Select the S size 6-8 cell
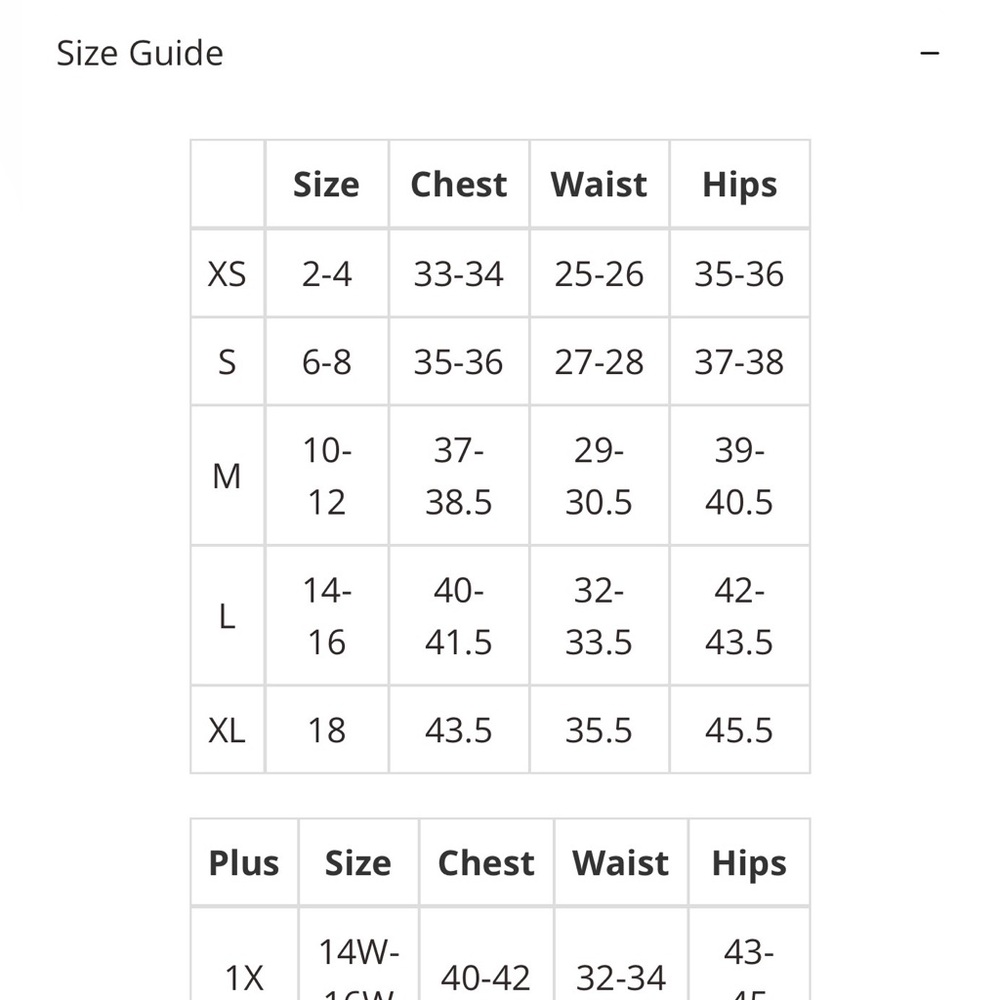1000x1000 pixels. [327, 362]
